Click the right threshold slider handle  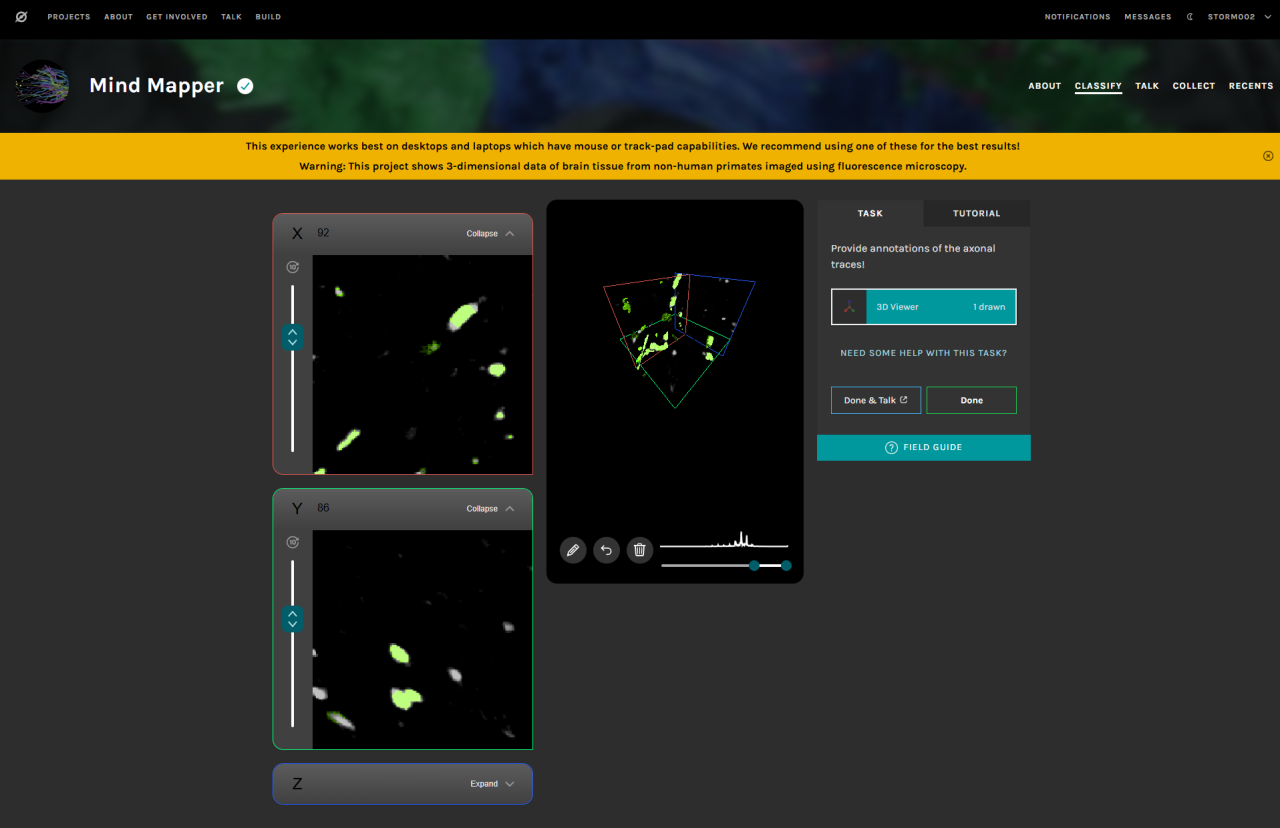(x=786, y=566)
